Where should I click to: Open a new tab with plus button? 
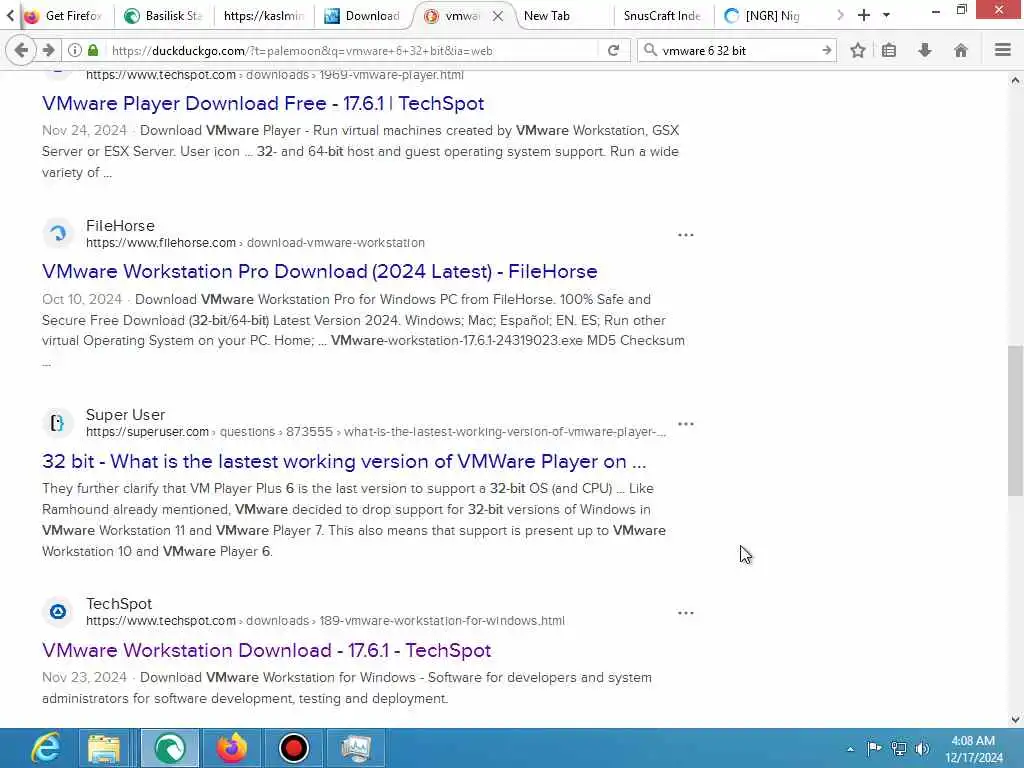click(863, 15)
